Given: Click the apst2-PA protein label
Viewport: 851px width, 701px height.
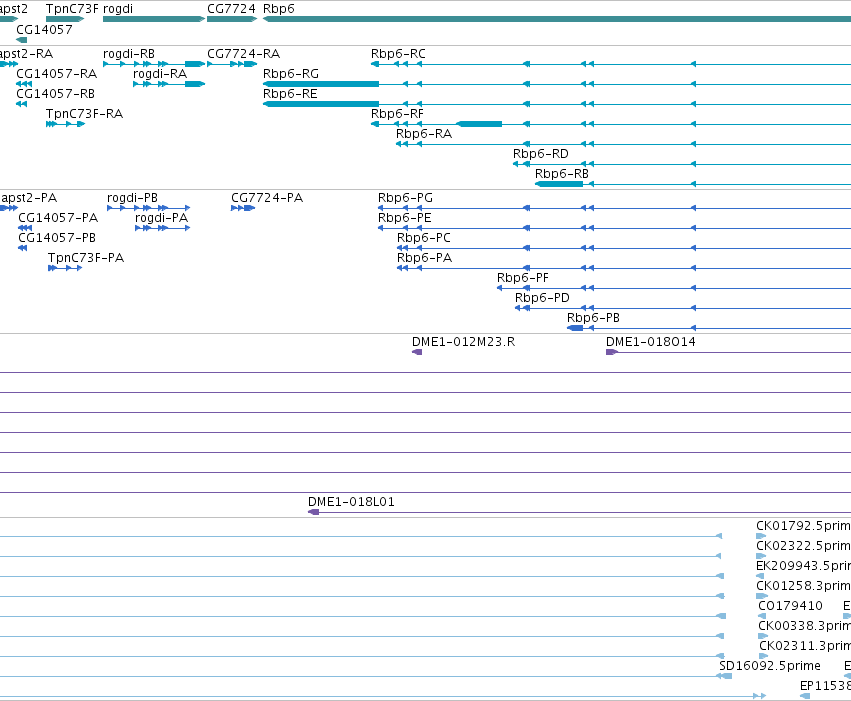Looking at the screenshot, I should click(28, 198).
